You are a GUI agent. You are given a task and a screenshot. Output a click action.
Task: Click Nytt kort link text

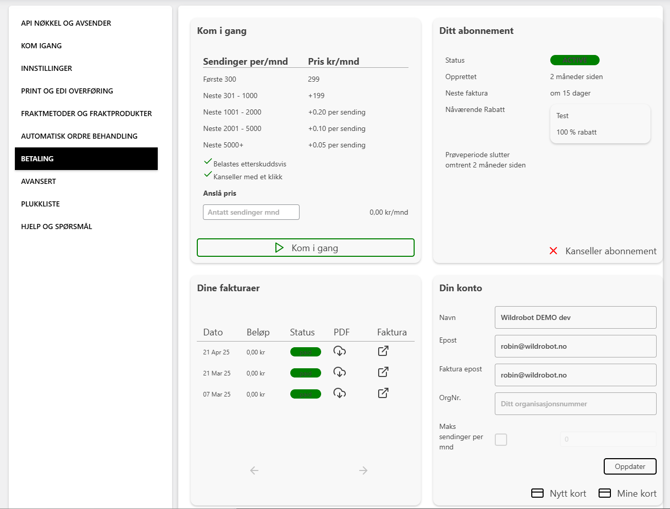pos(568,493)
